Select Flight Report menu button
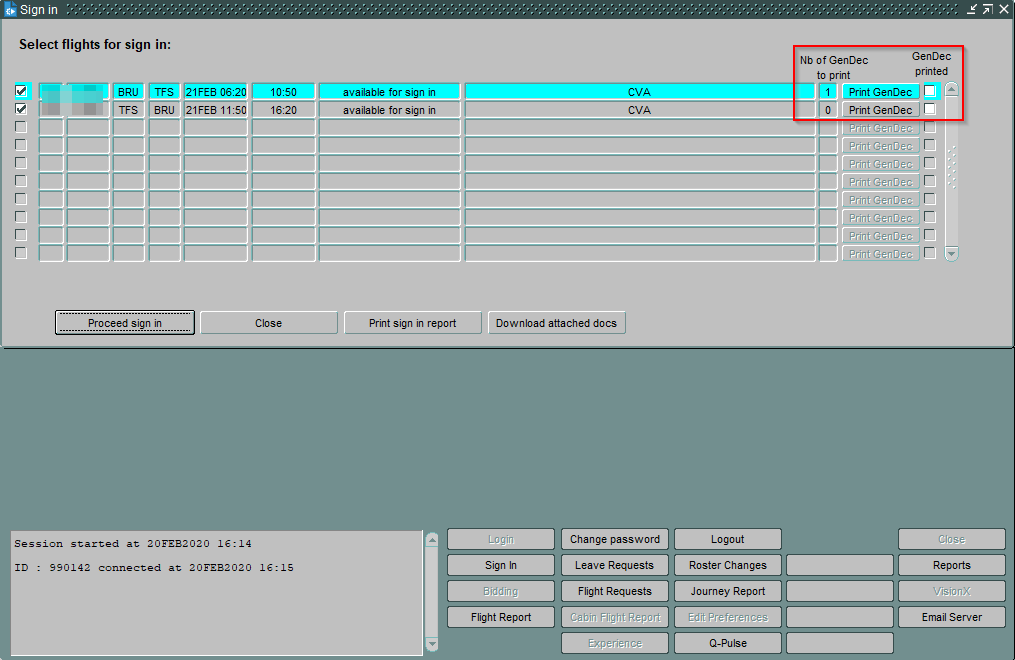This screenshot has height=660, width=1015. [x=500, y=617]
